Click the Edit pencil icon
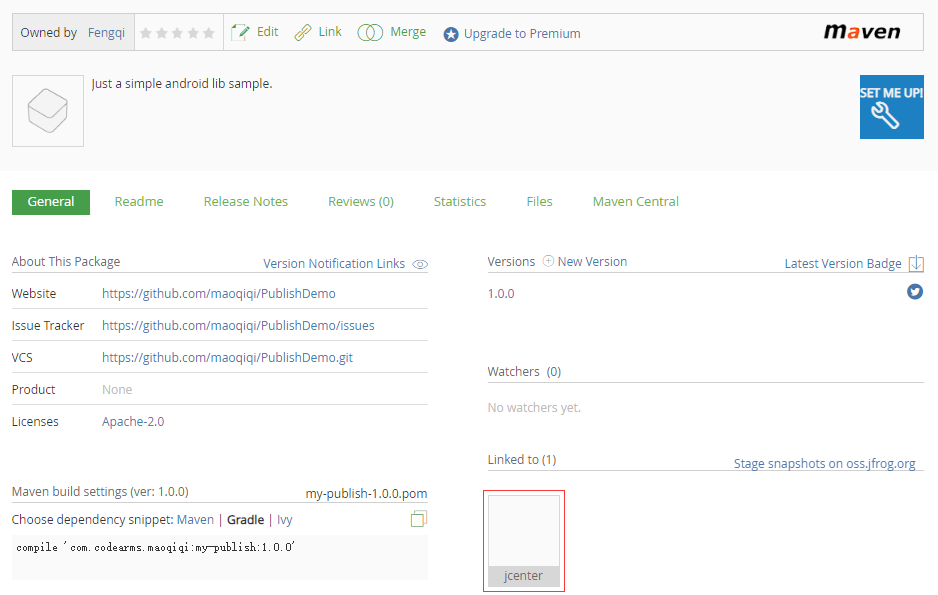The width and height of the screenshot is (938, 595). pos(240,32)
